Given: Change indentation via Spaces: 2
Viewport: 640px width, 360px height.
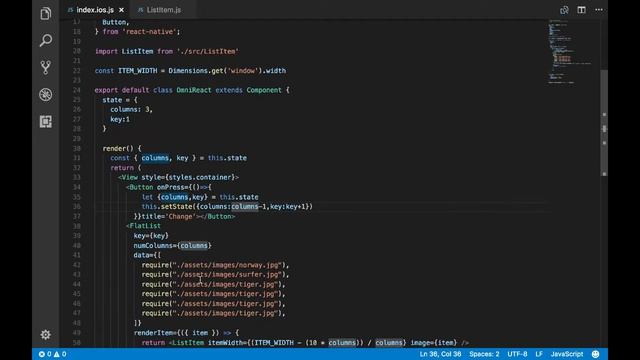Looking at the screenshot, I should coord(484,354).
